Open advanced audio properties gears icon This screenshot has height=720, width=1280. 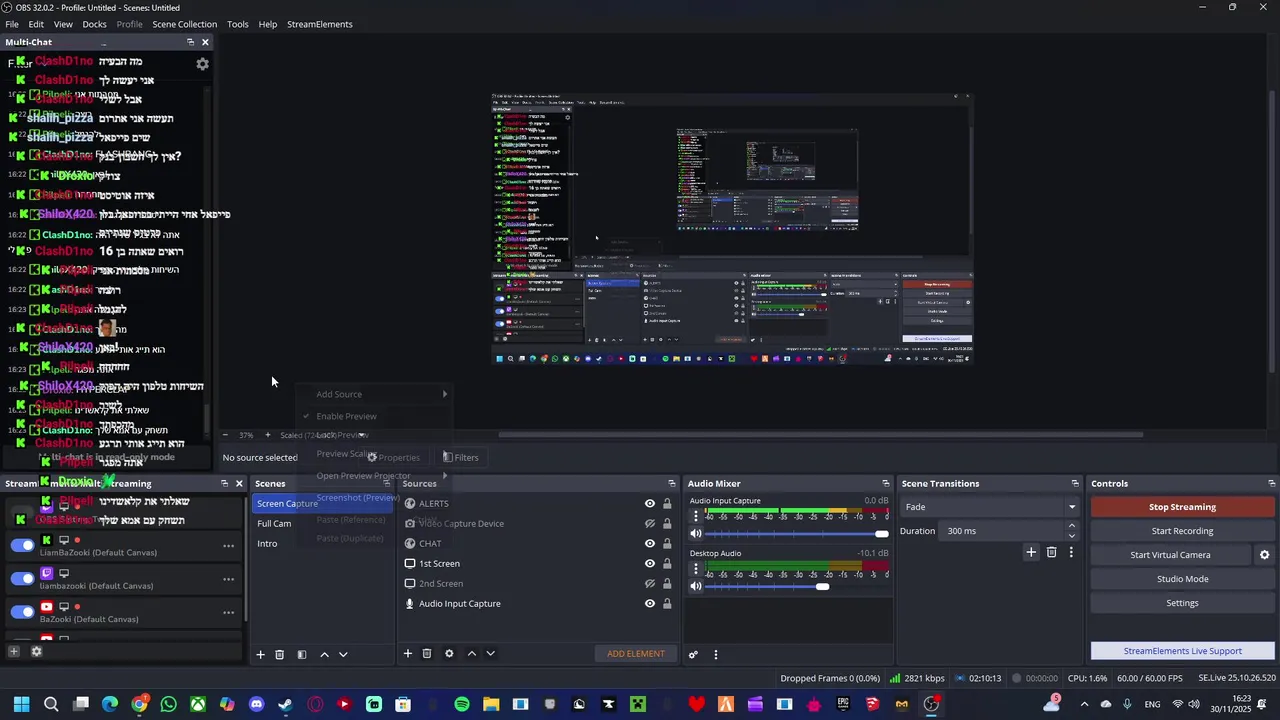coord(693,654)
